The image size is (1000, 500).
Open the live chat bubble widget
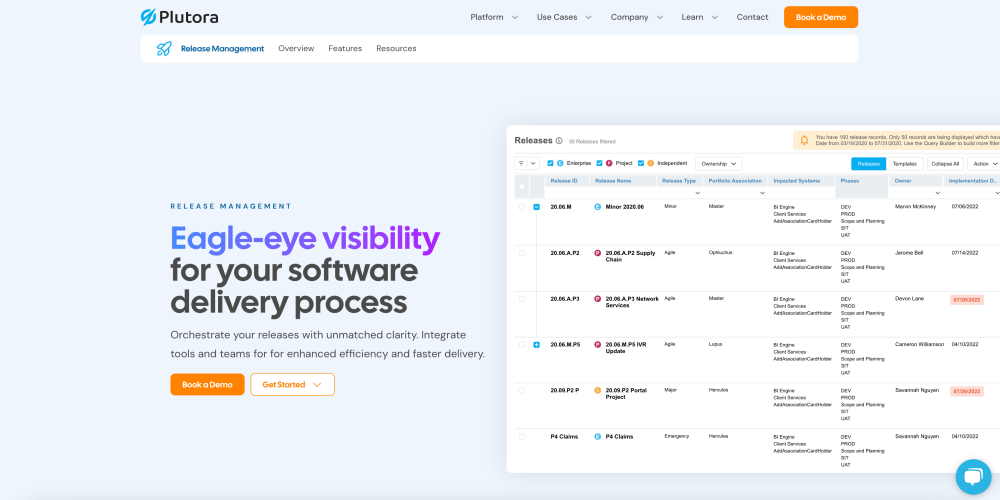click(972, 476)
